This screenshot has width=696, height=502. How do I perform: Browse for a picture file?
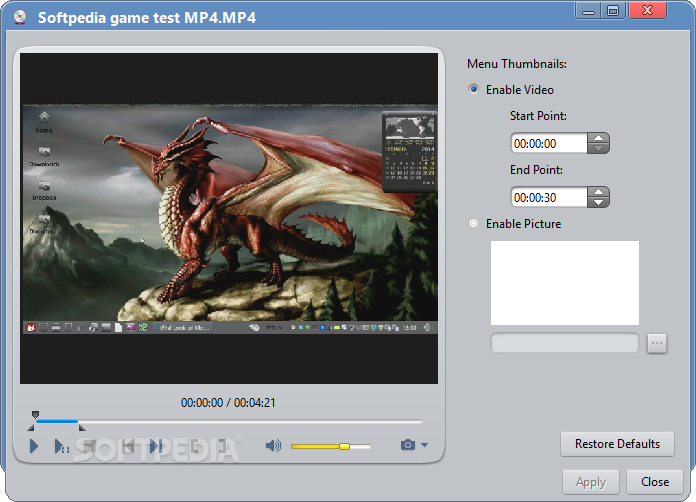pyautogui.click(x=657, y=343)
